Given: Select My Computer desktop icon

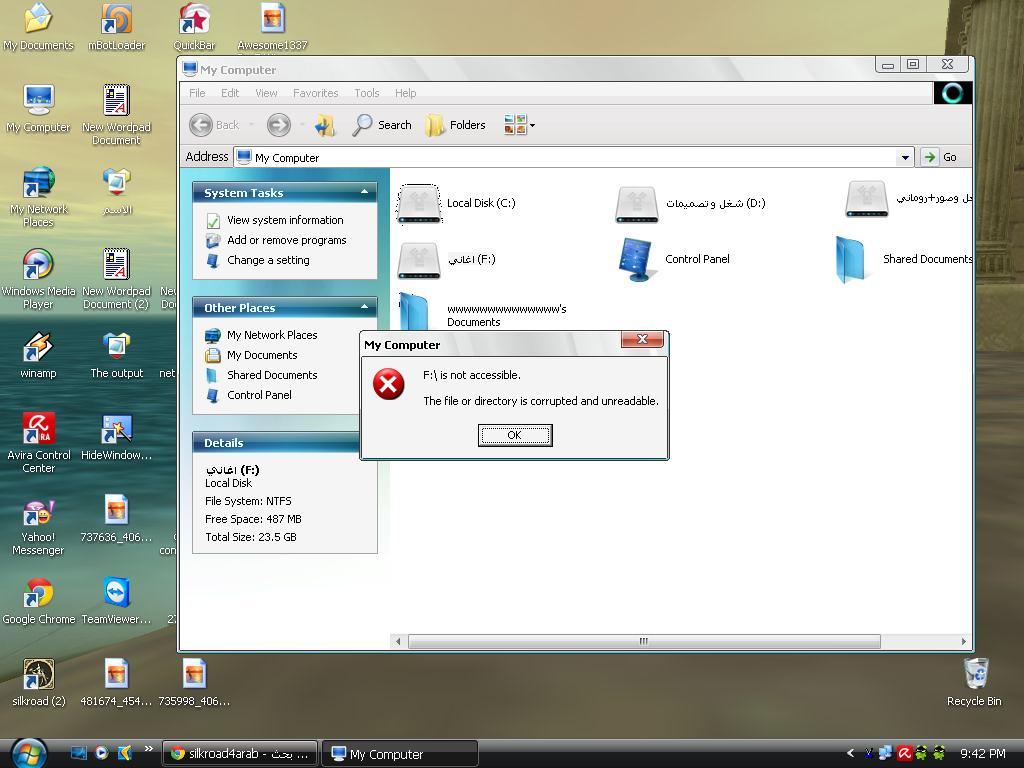Looking at the screenshot, I should pos(38,109).
